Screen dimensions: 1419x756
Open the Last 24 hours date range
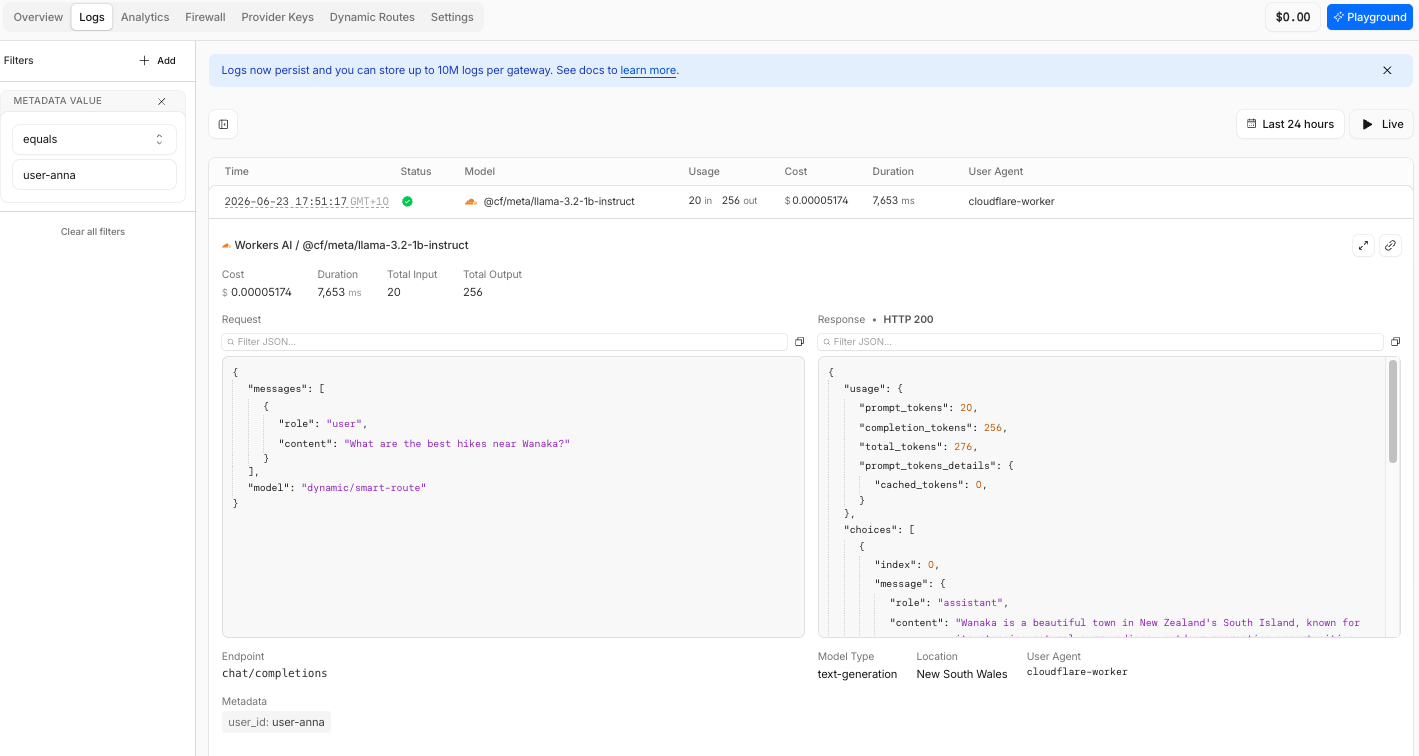[1290, 124]
